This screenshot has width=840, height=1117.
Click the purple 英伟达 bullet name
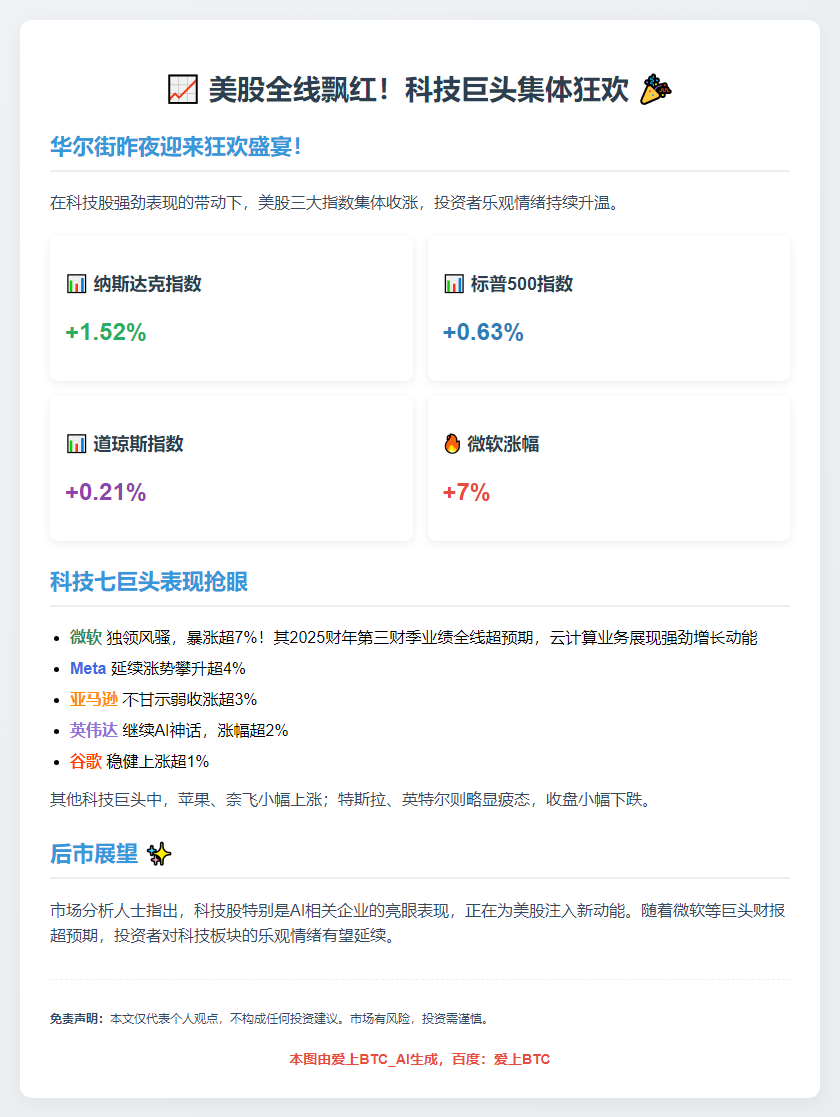93,730
